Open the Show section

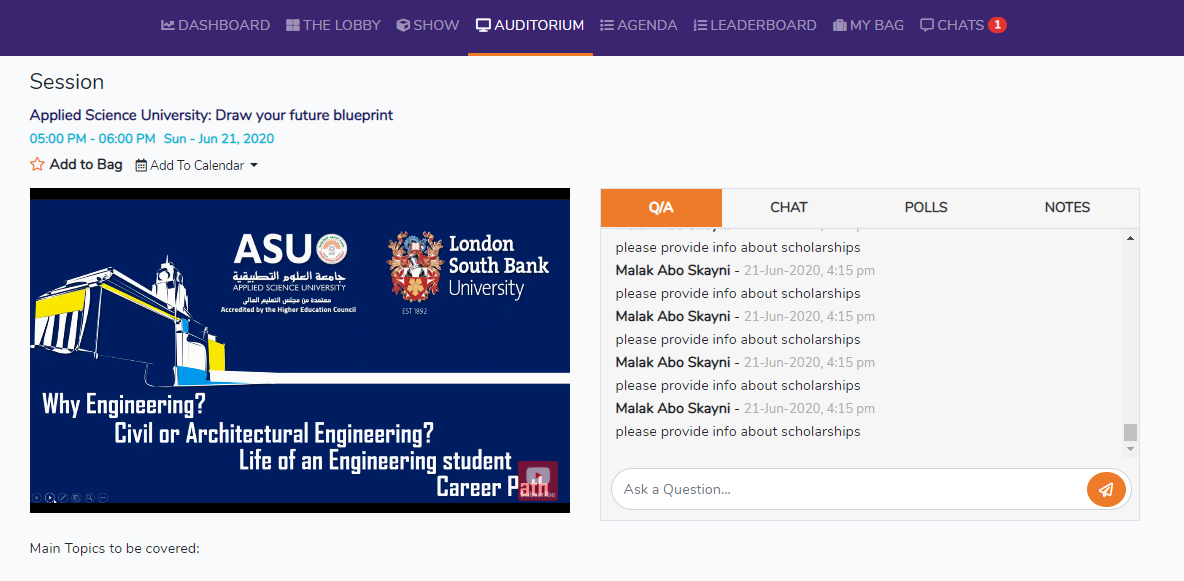pyautogui.click(x=427, y=25)
